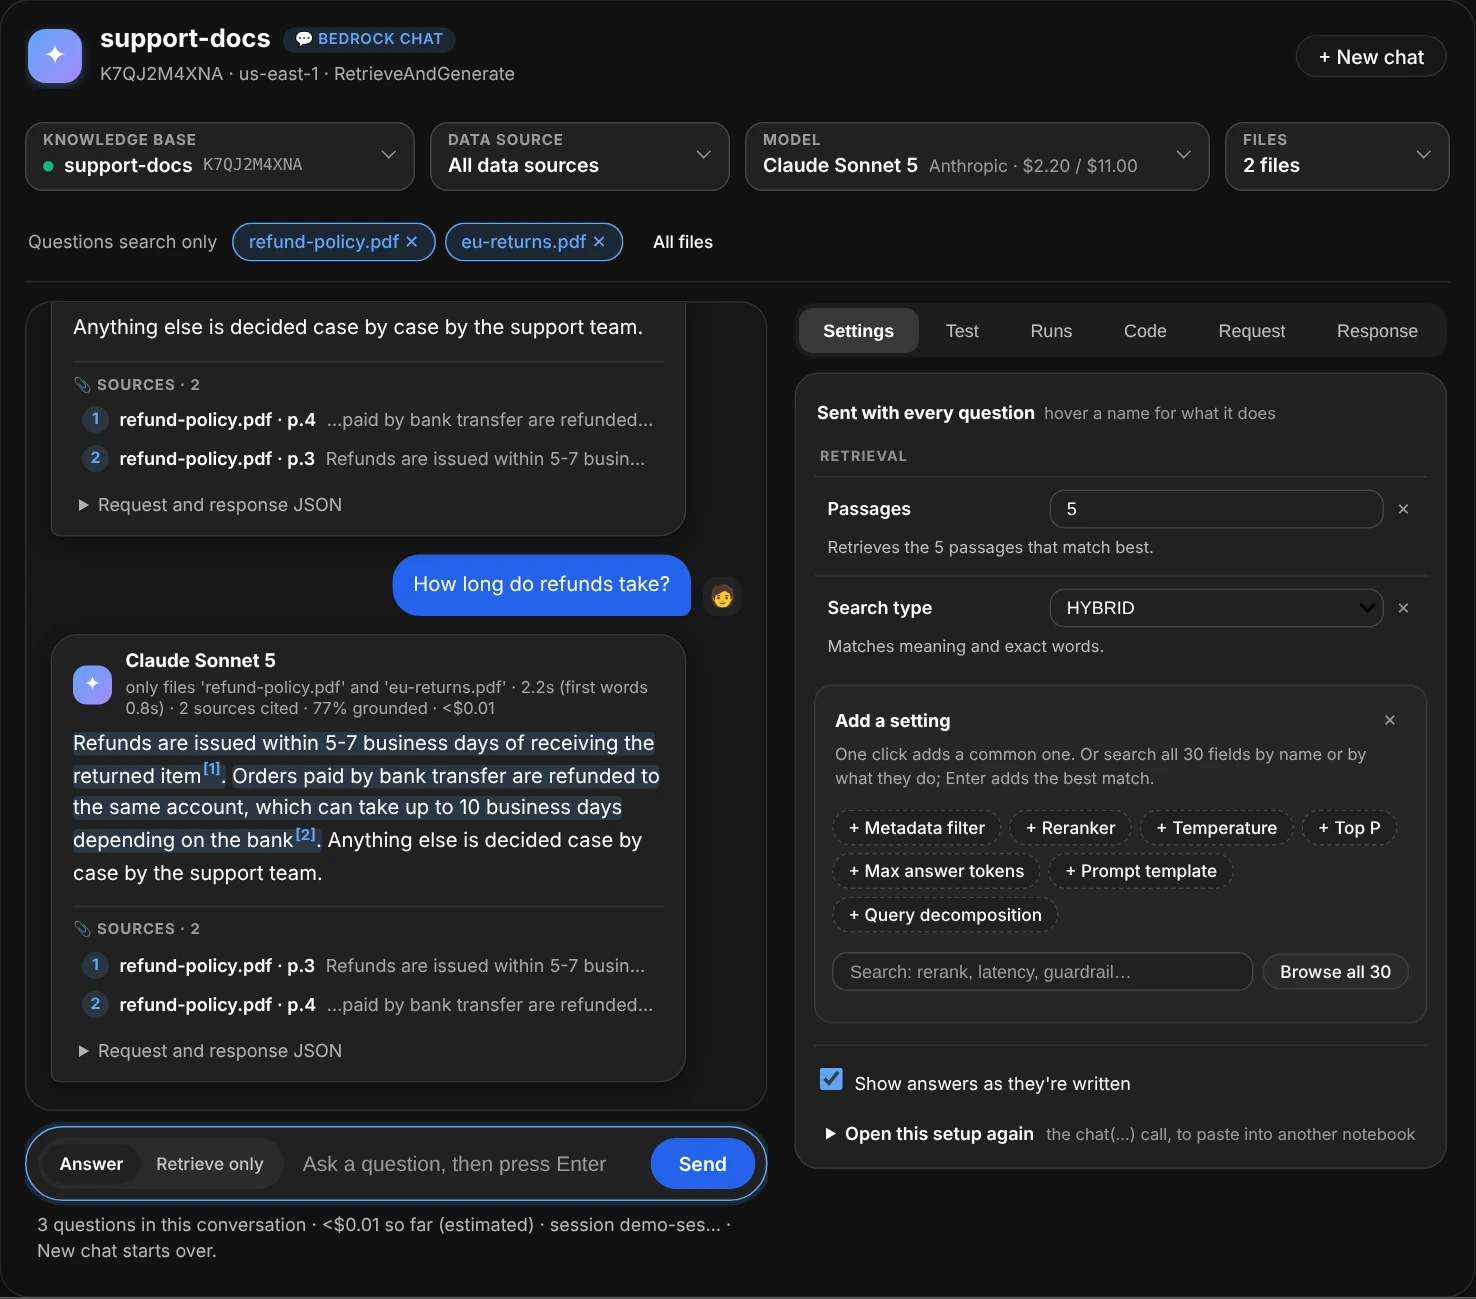Image resolution: width=1476 pixels, height=1299 pixels.
Task: Open source 2 refund-policy.pdf p.4 in latest answer
Action: [366, 1005]
